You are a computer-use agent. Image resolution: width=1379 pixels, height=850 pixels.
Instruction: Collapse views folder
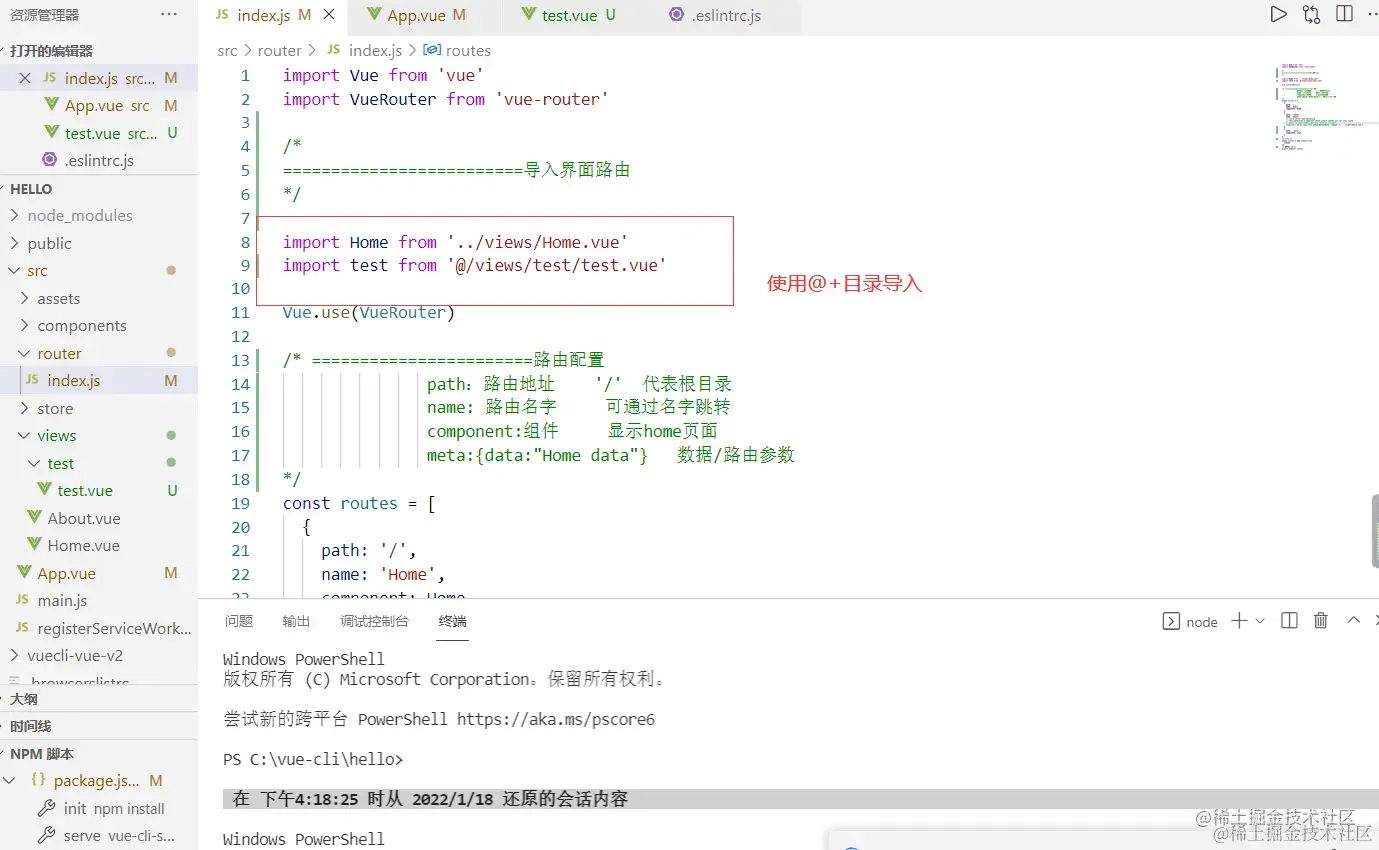click(x=56, y=435)
